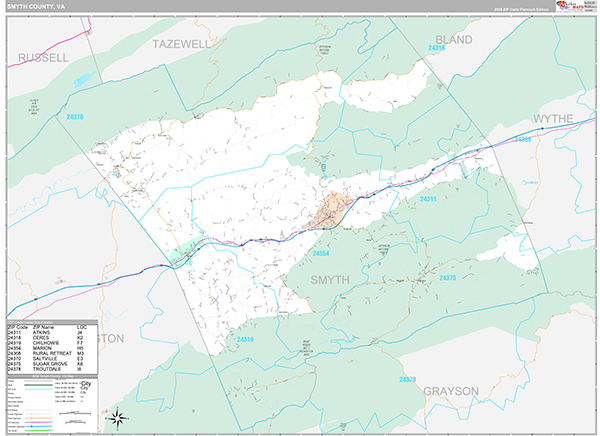Click the upper scale bar in legend
The width and height of the screenshot is (600, 436).
(x=75, y=413)
